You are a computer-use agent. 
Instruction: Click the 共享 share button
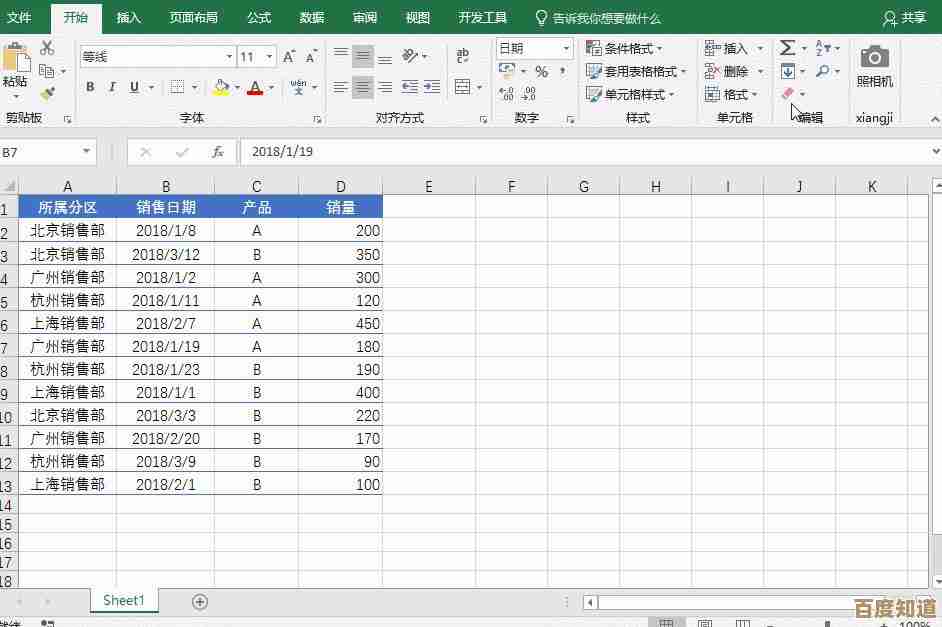[x=904, y=18]
